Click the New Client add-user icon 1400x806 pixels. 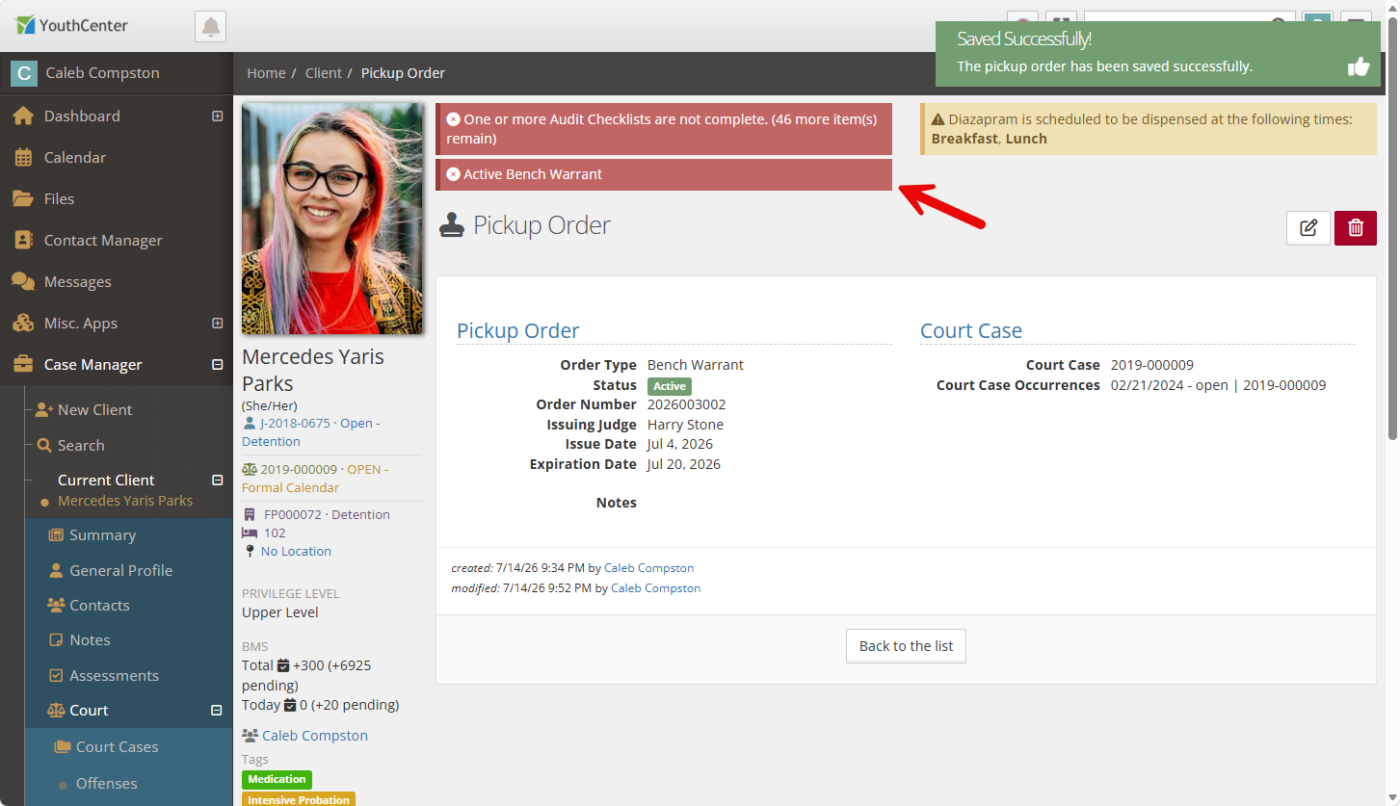[x=44, y=410]
